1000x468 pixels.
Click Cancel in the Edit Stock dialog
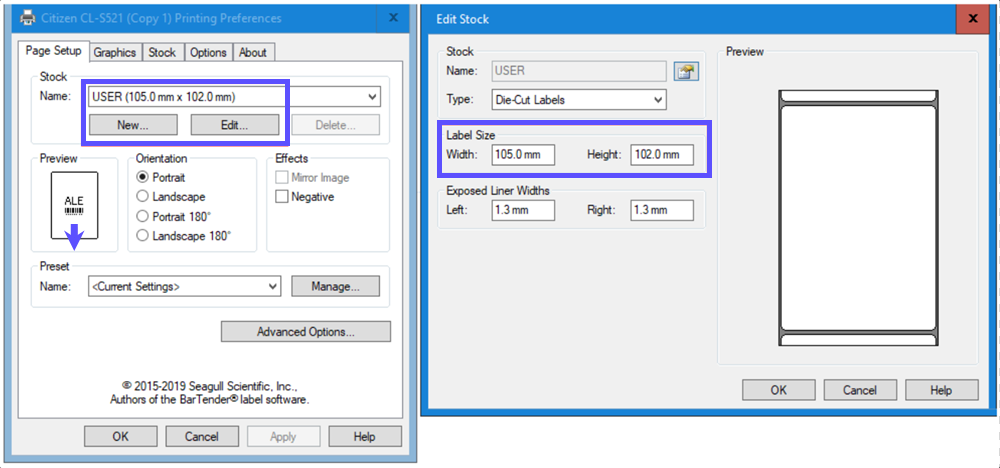[x=860, y=390]
